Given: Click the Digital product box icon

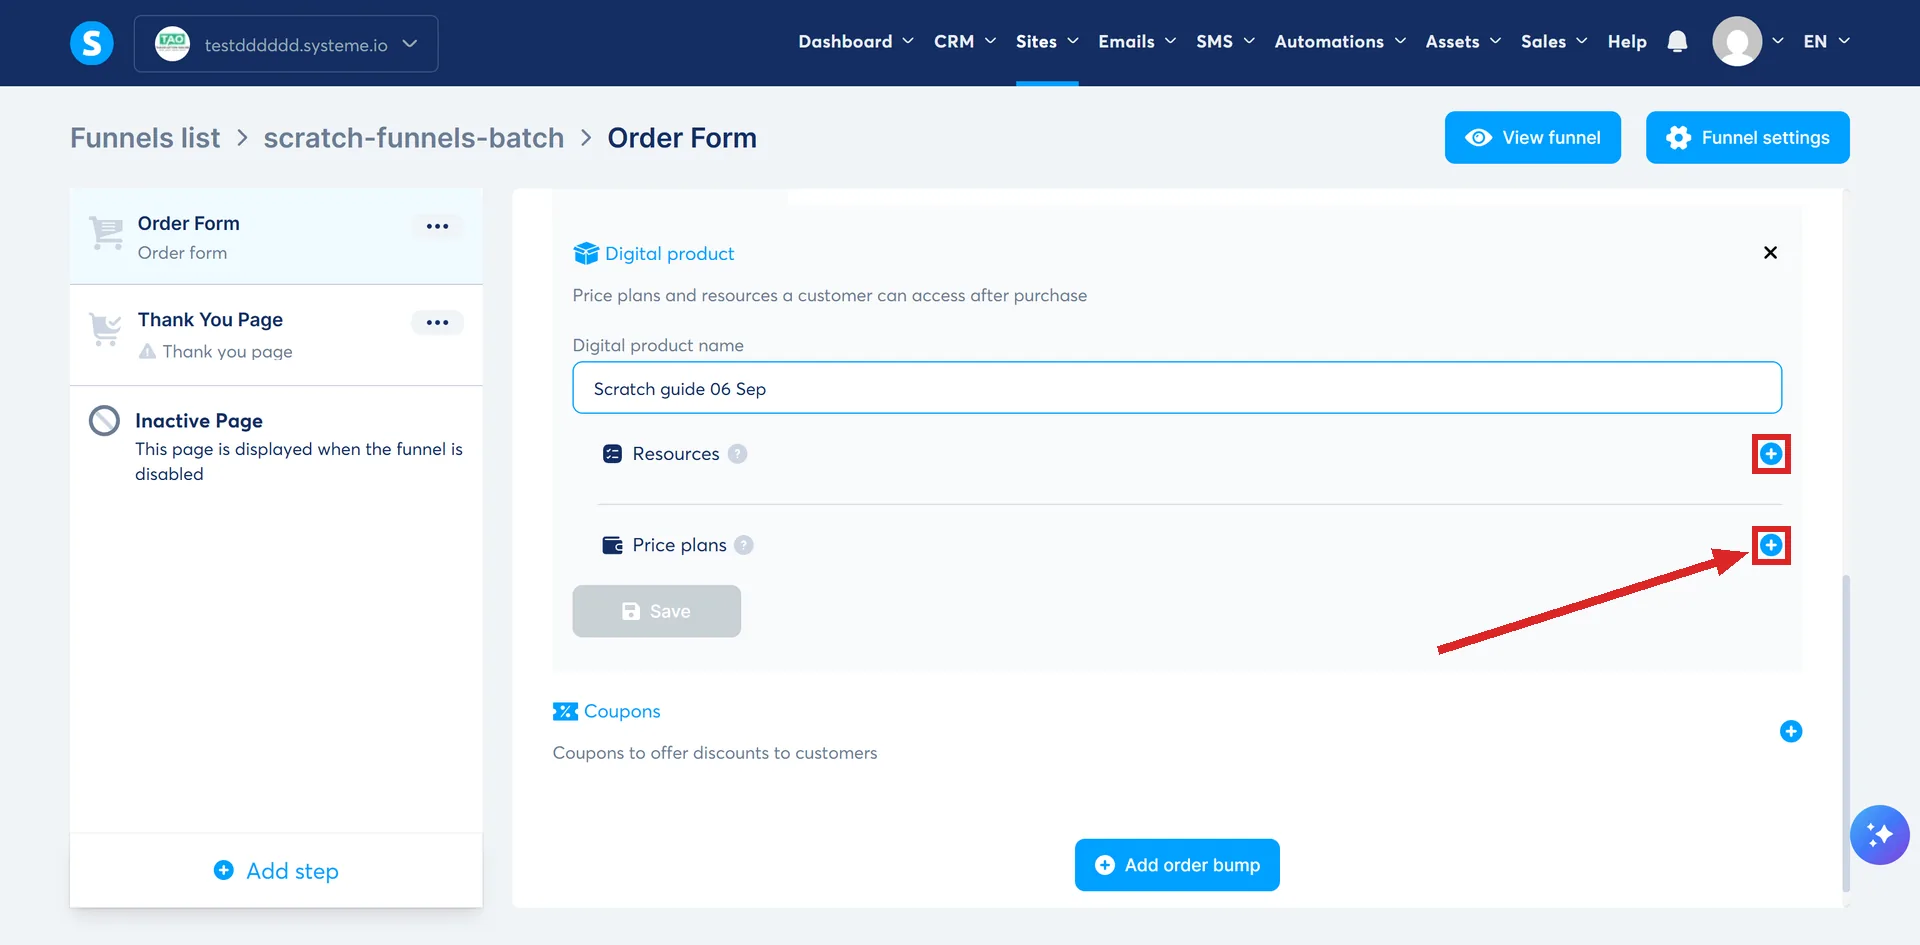Looking at the screenshot, I should coord(586,253).
